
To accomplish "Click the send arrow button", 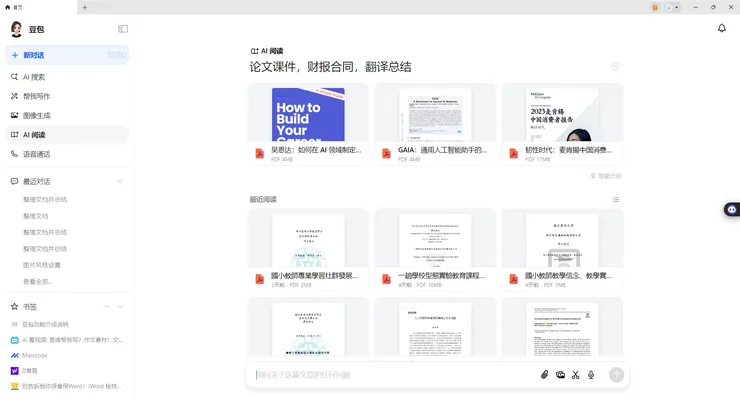I will coord(616,375).
